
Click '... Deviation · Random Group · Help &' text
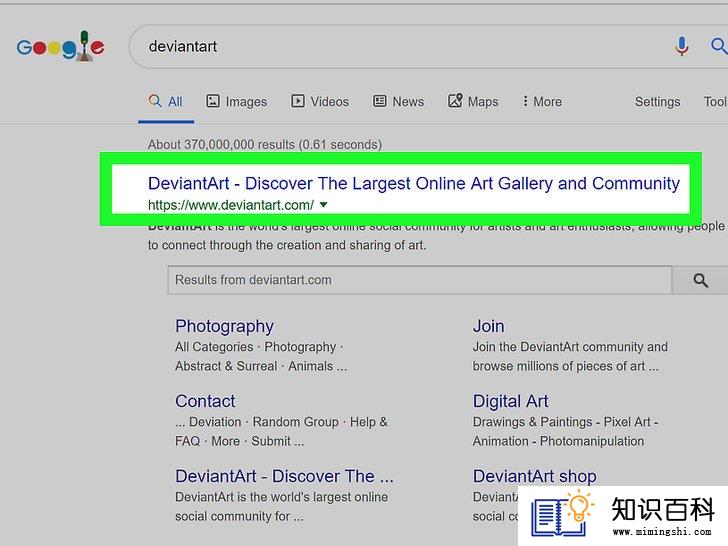coord(281,422)
